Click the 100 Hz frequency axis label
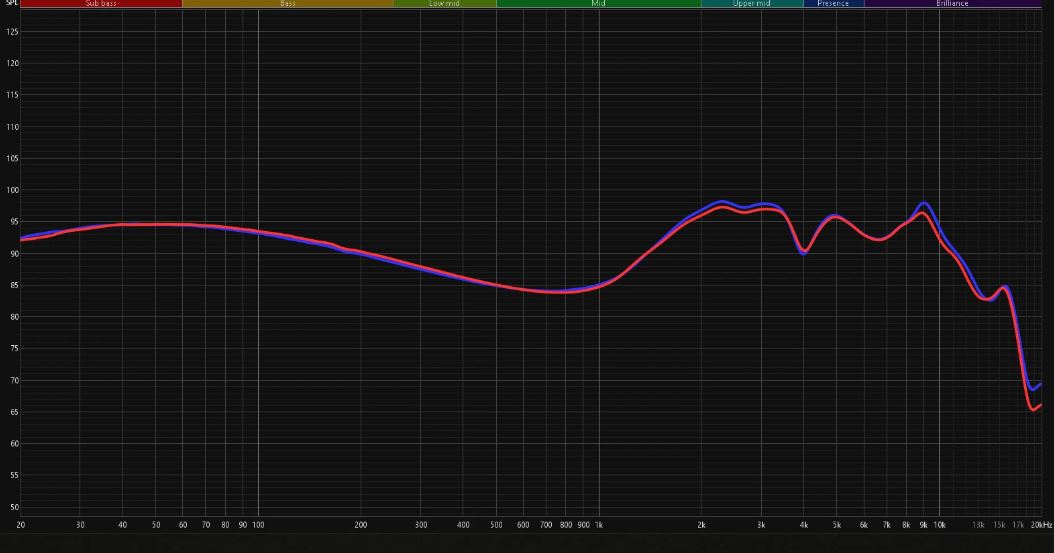The image size is (1054, 553). (x=258, y=524)
